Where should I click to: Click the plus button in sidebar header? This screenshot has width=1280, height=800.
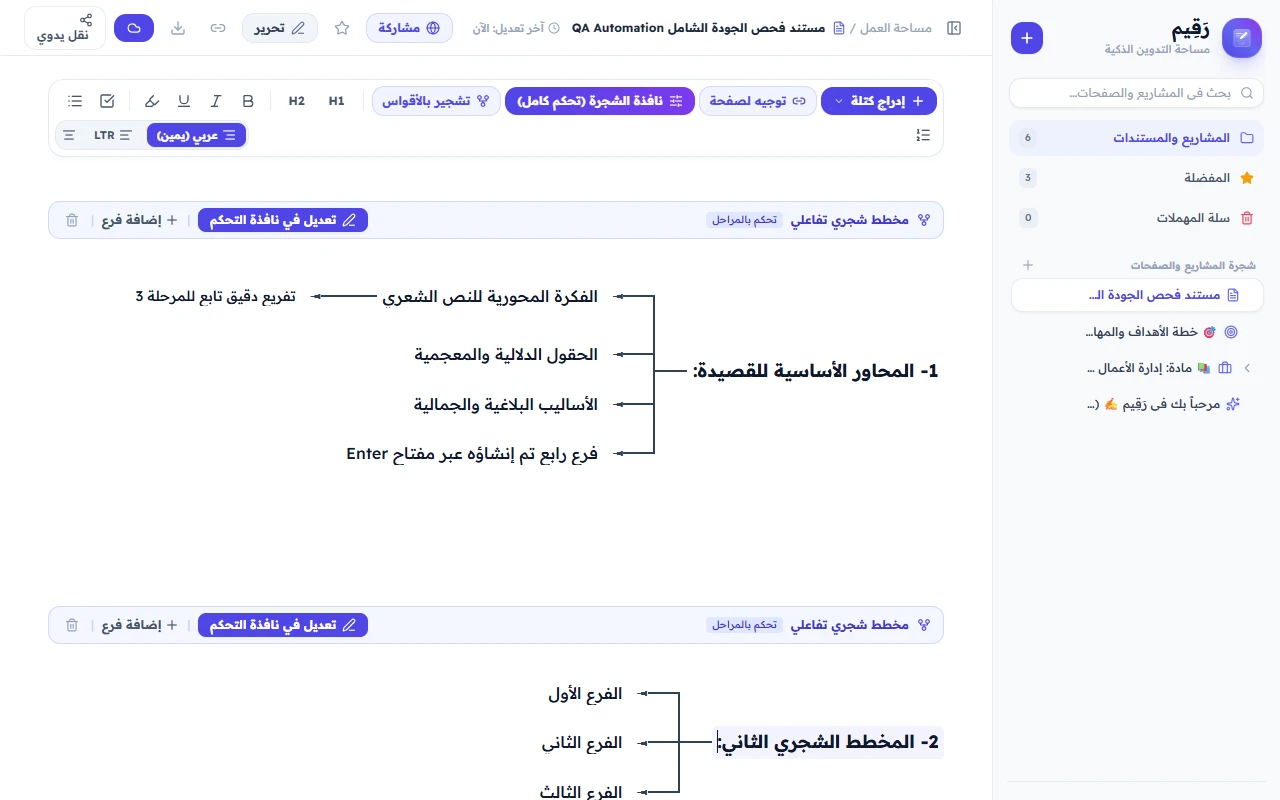coord(1027,38)
